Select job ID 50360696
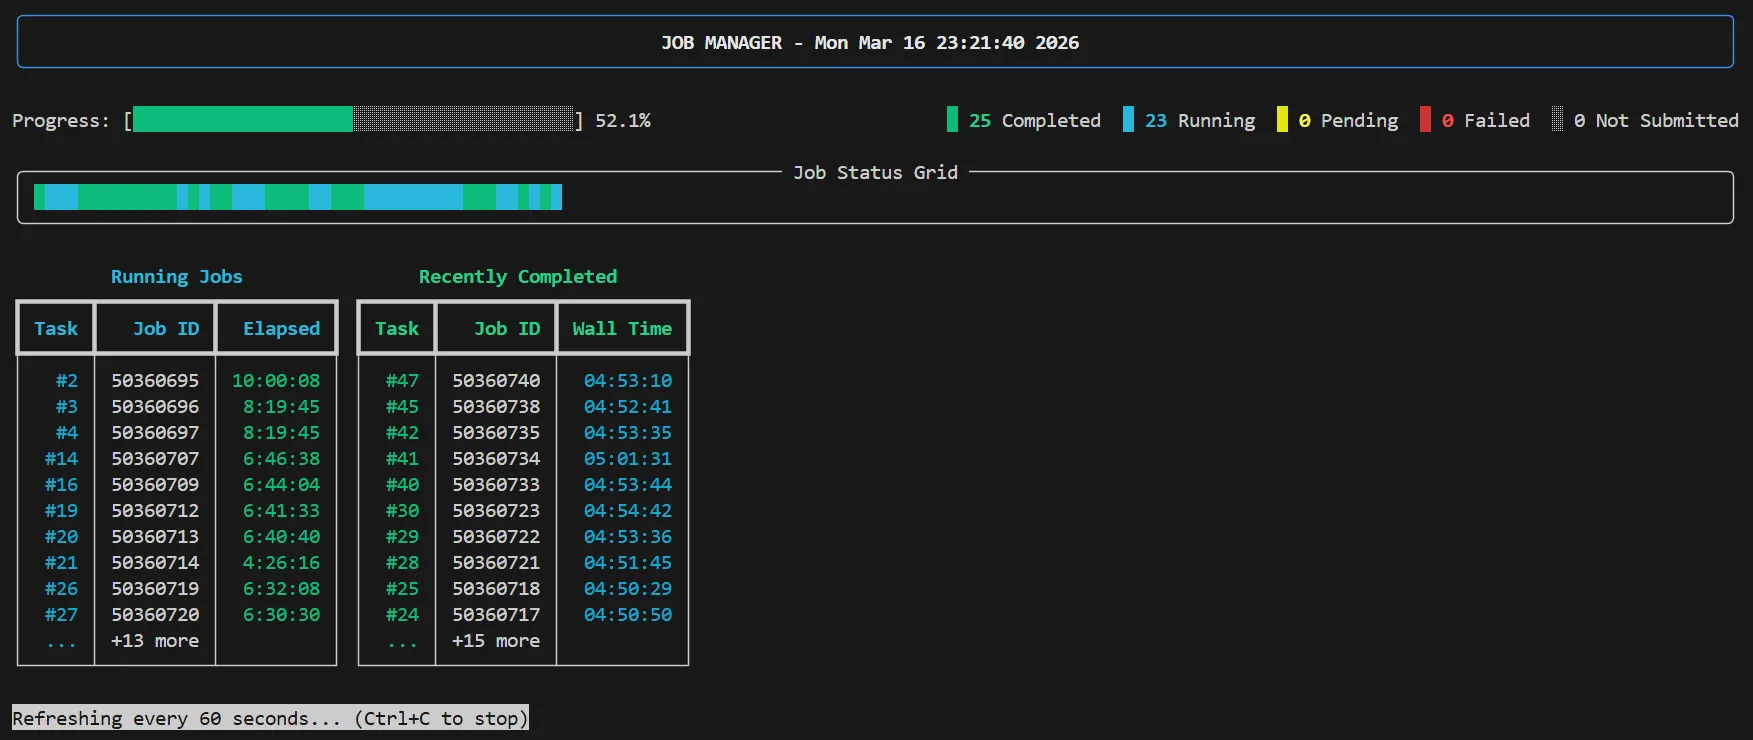This screenshot has height=740, width=1753. (x=155, y=407)
